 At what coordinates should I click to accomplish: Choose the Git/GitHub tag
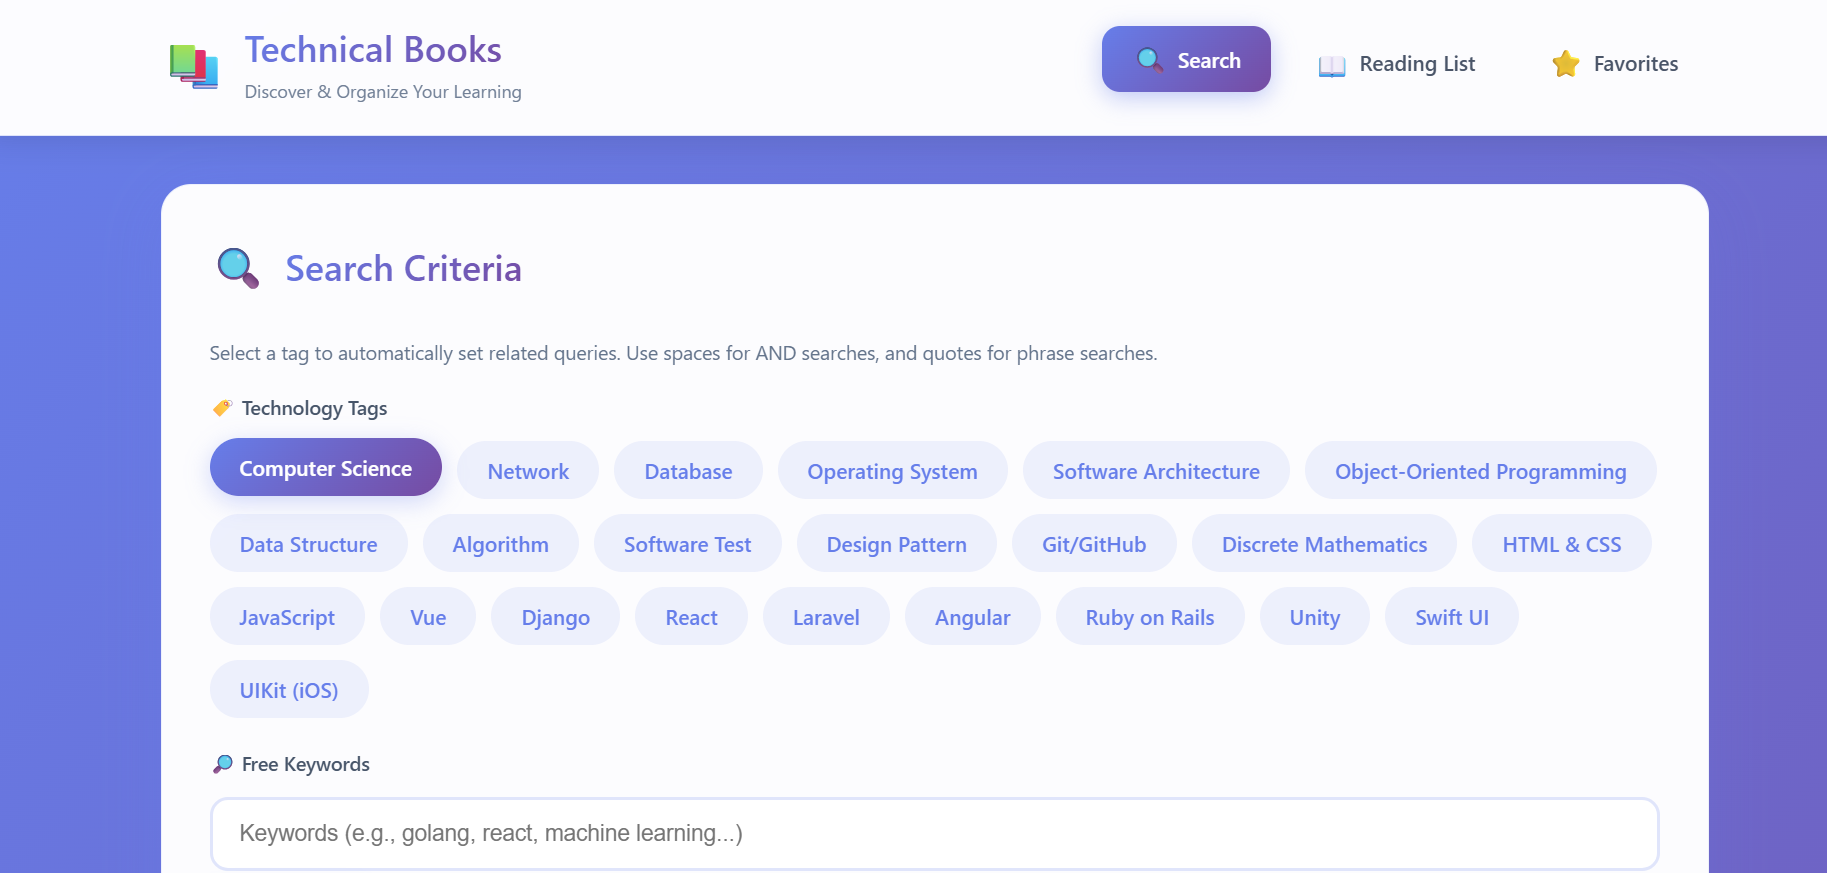pos(1094,543)
